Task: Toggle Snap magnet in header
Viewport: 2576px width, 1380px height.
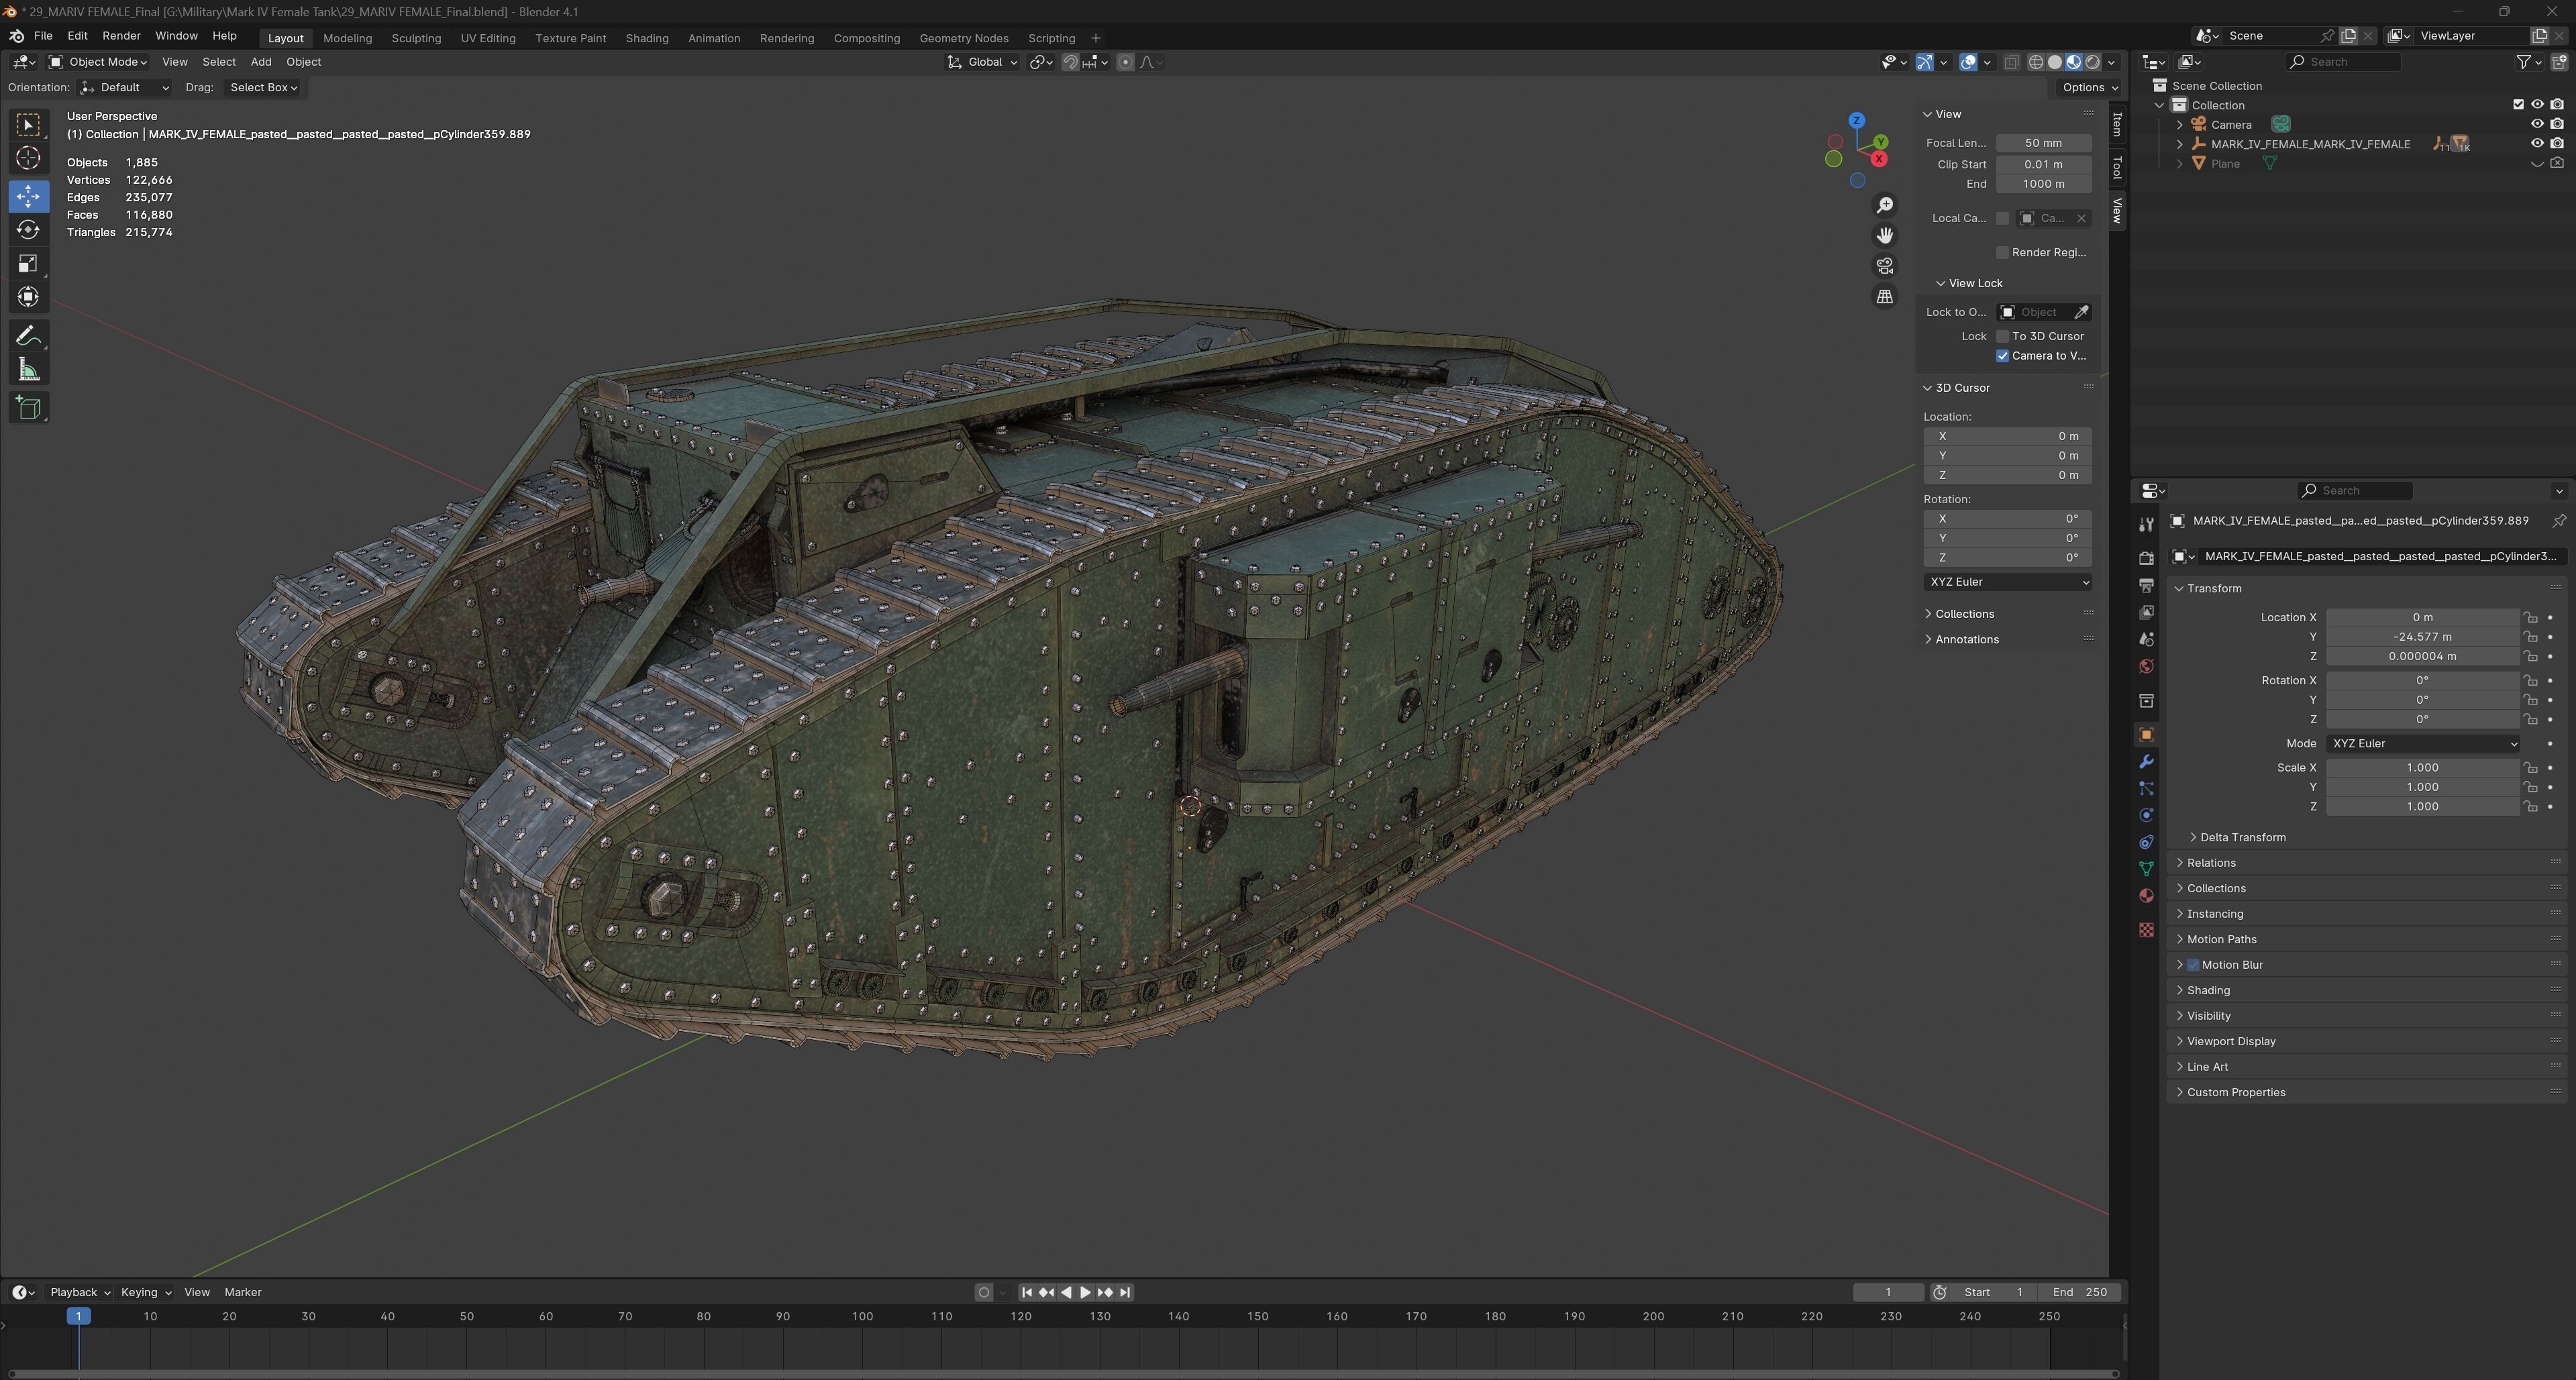Action: (x=1070, y=62)
